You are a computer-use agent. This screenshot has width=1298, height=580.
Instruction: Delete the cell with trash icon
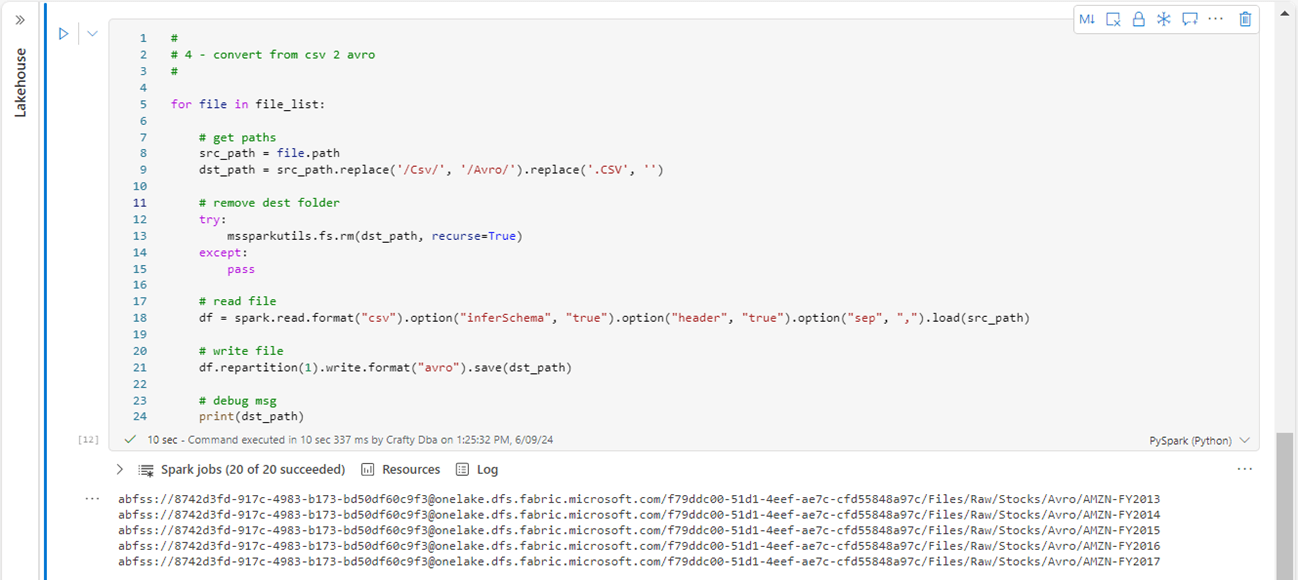(1245, 19)
